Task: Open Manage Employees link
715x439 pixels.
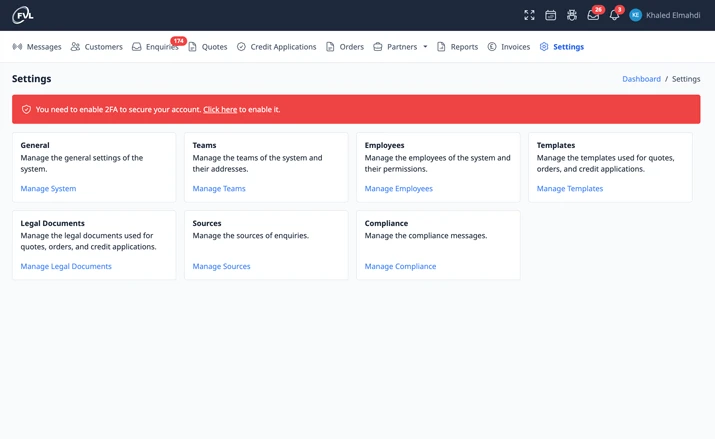Action: (x=399, y=189)
